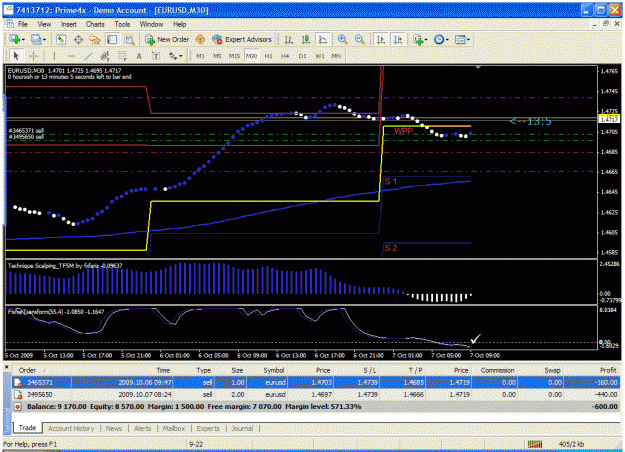The image size is (625, 452).
Task: Select the Crosshair tool
Action: coord(33,56)
